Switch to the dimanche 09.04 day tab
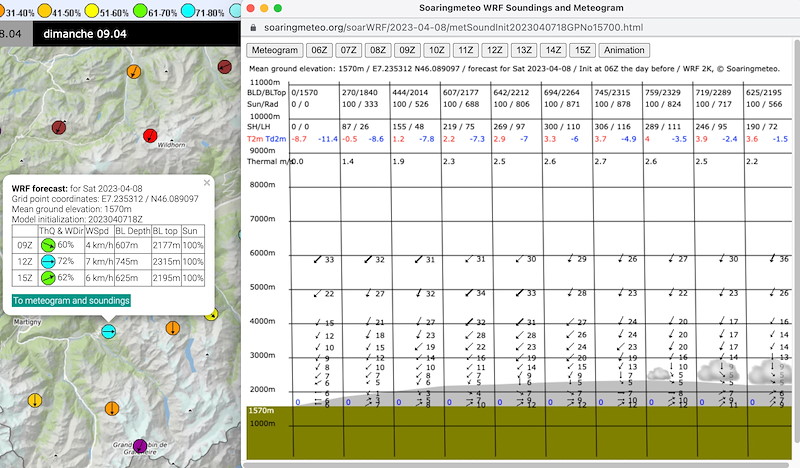 [83, 33]
